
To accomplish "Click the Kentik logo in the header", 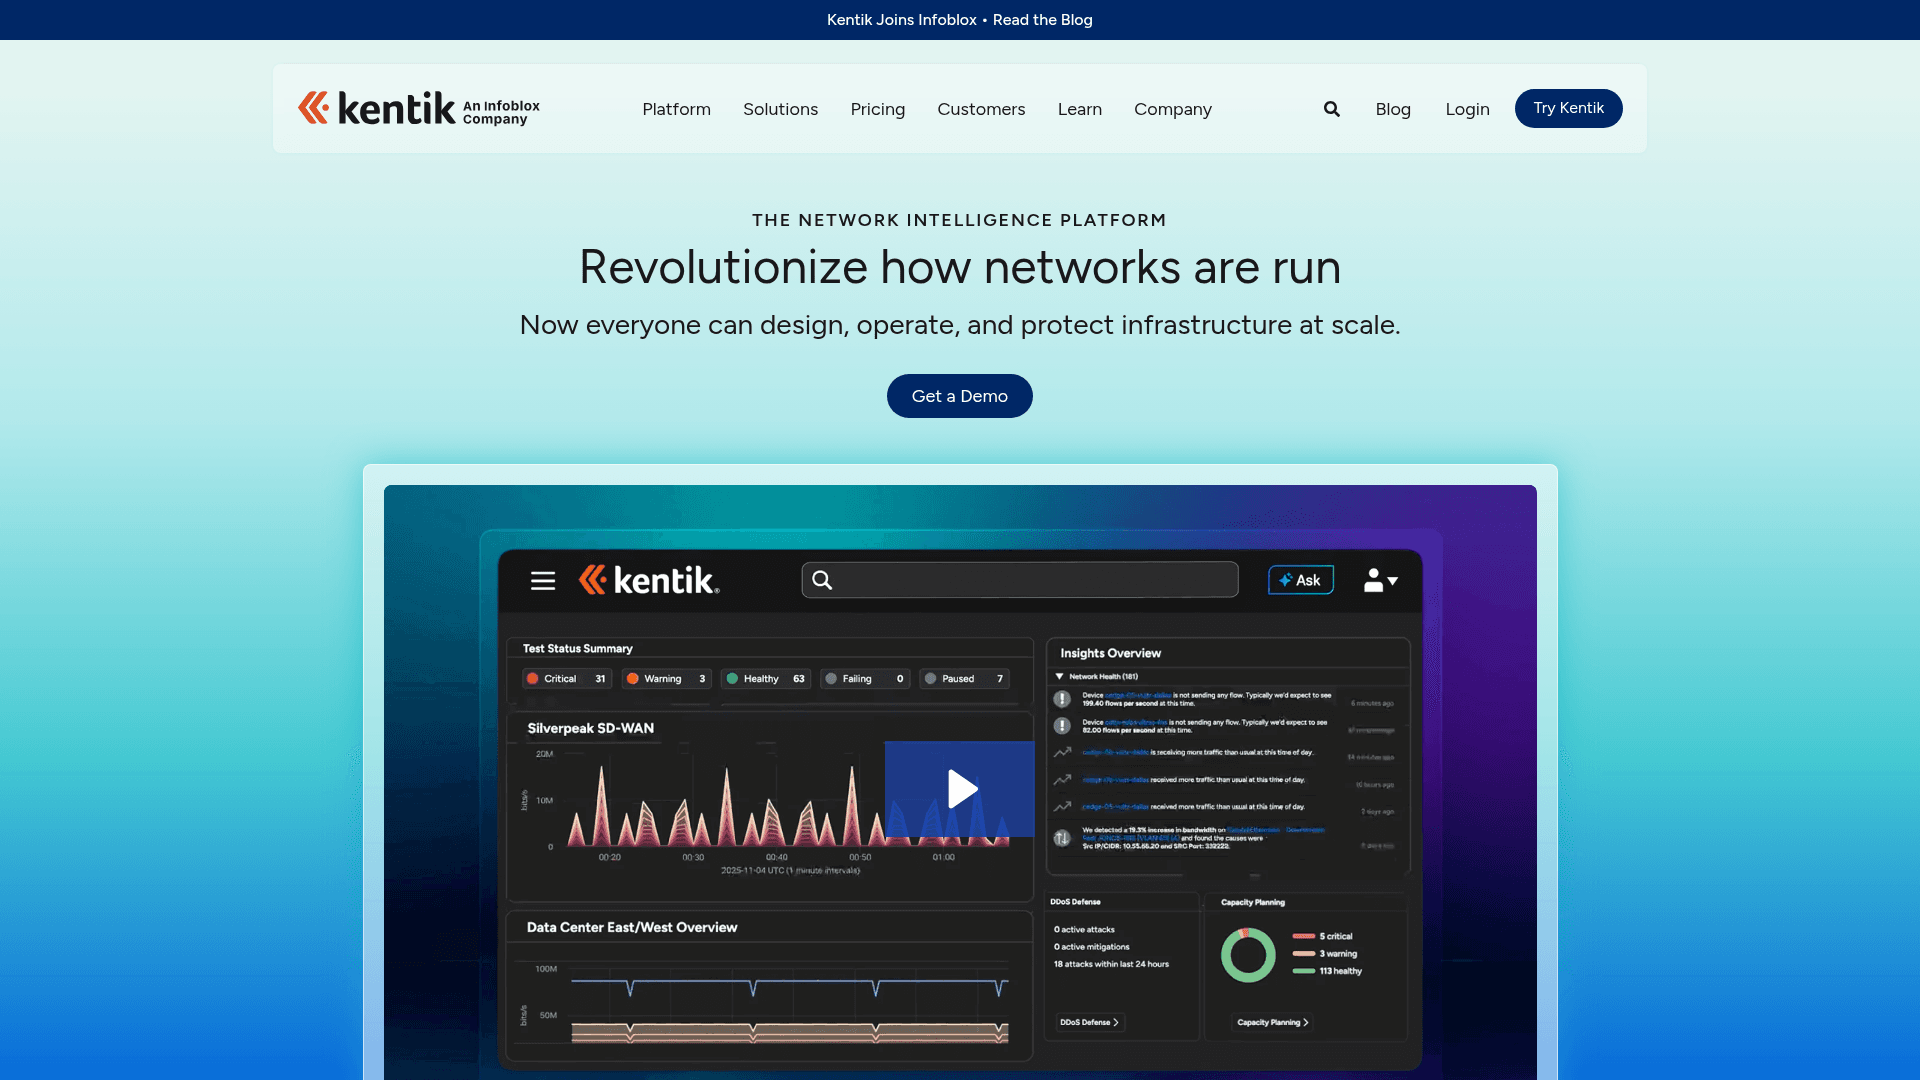I will [x=419, y=108].
